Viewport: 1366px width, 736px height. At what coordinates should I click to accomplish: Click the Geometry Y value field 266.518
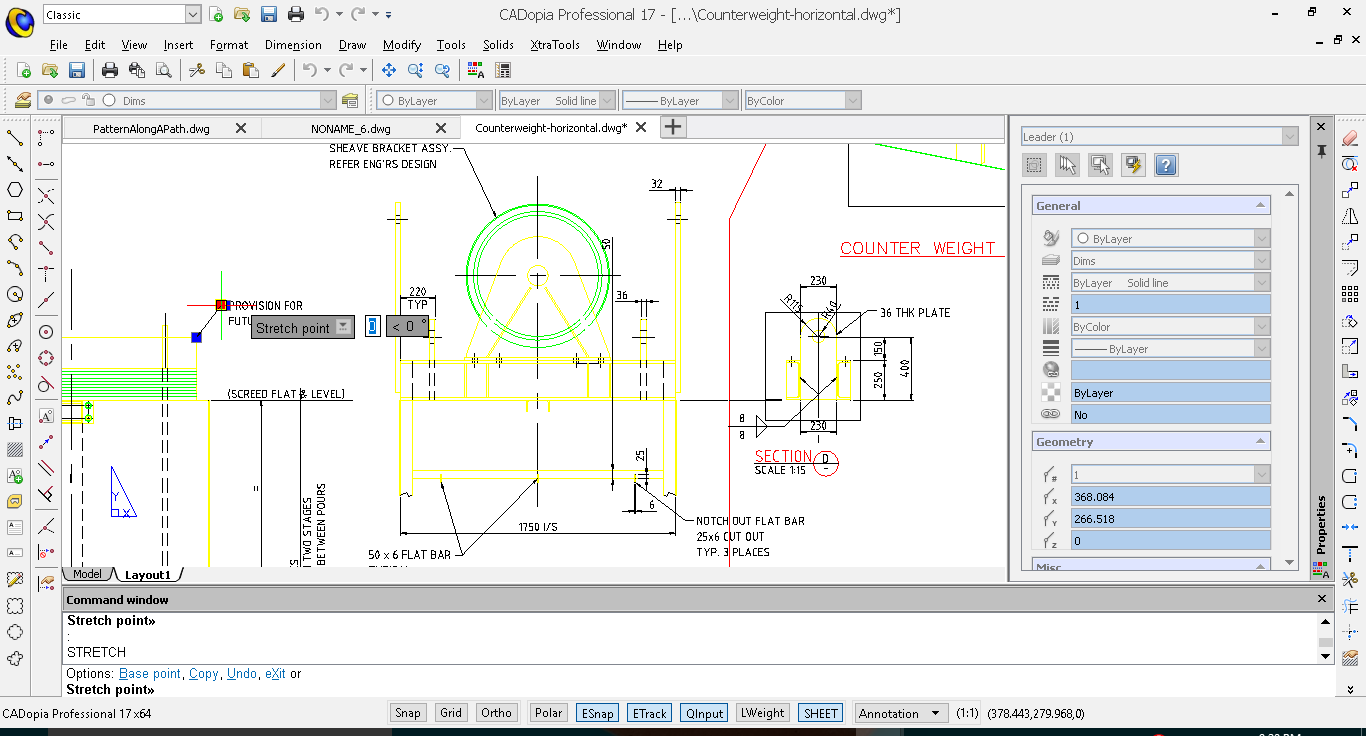1170,519
